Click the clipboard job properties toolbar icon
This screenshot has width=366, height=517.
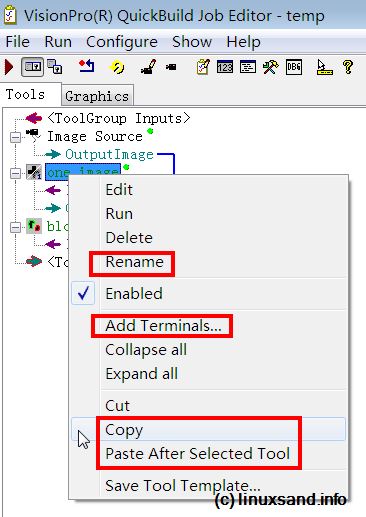tap(203, 67)
